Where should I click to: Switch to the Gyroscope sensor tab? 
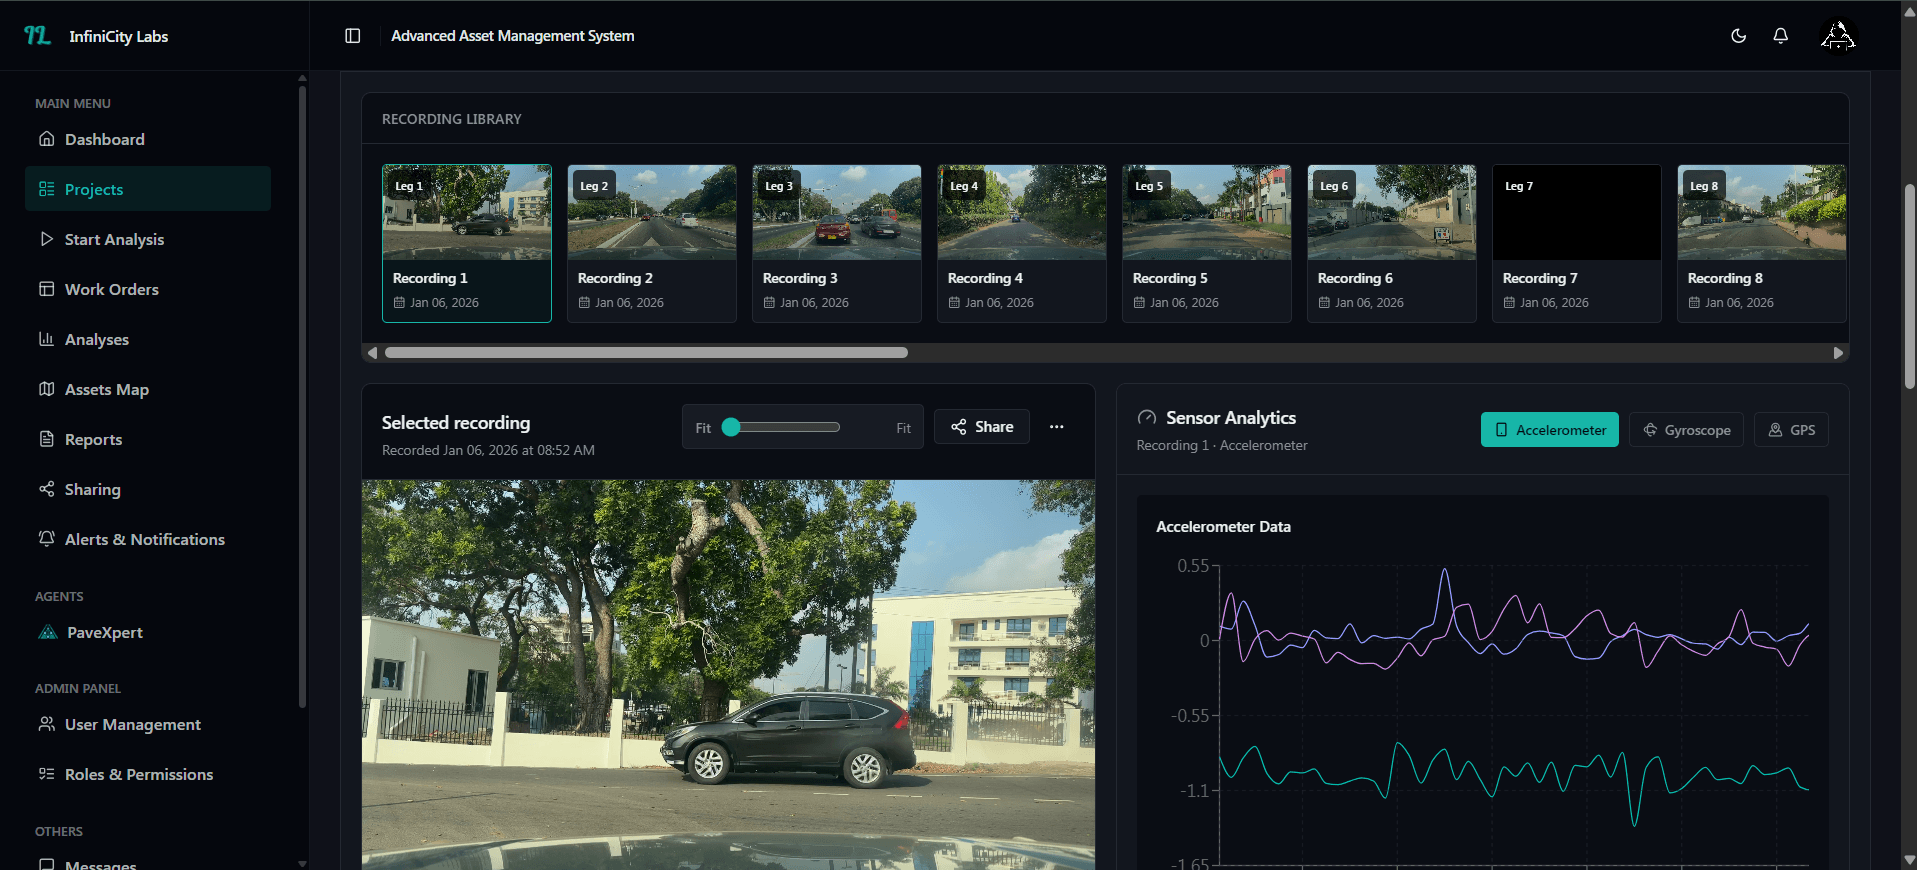(x=1686, y=430)
